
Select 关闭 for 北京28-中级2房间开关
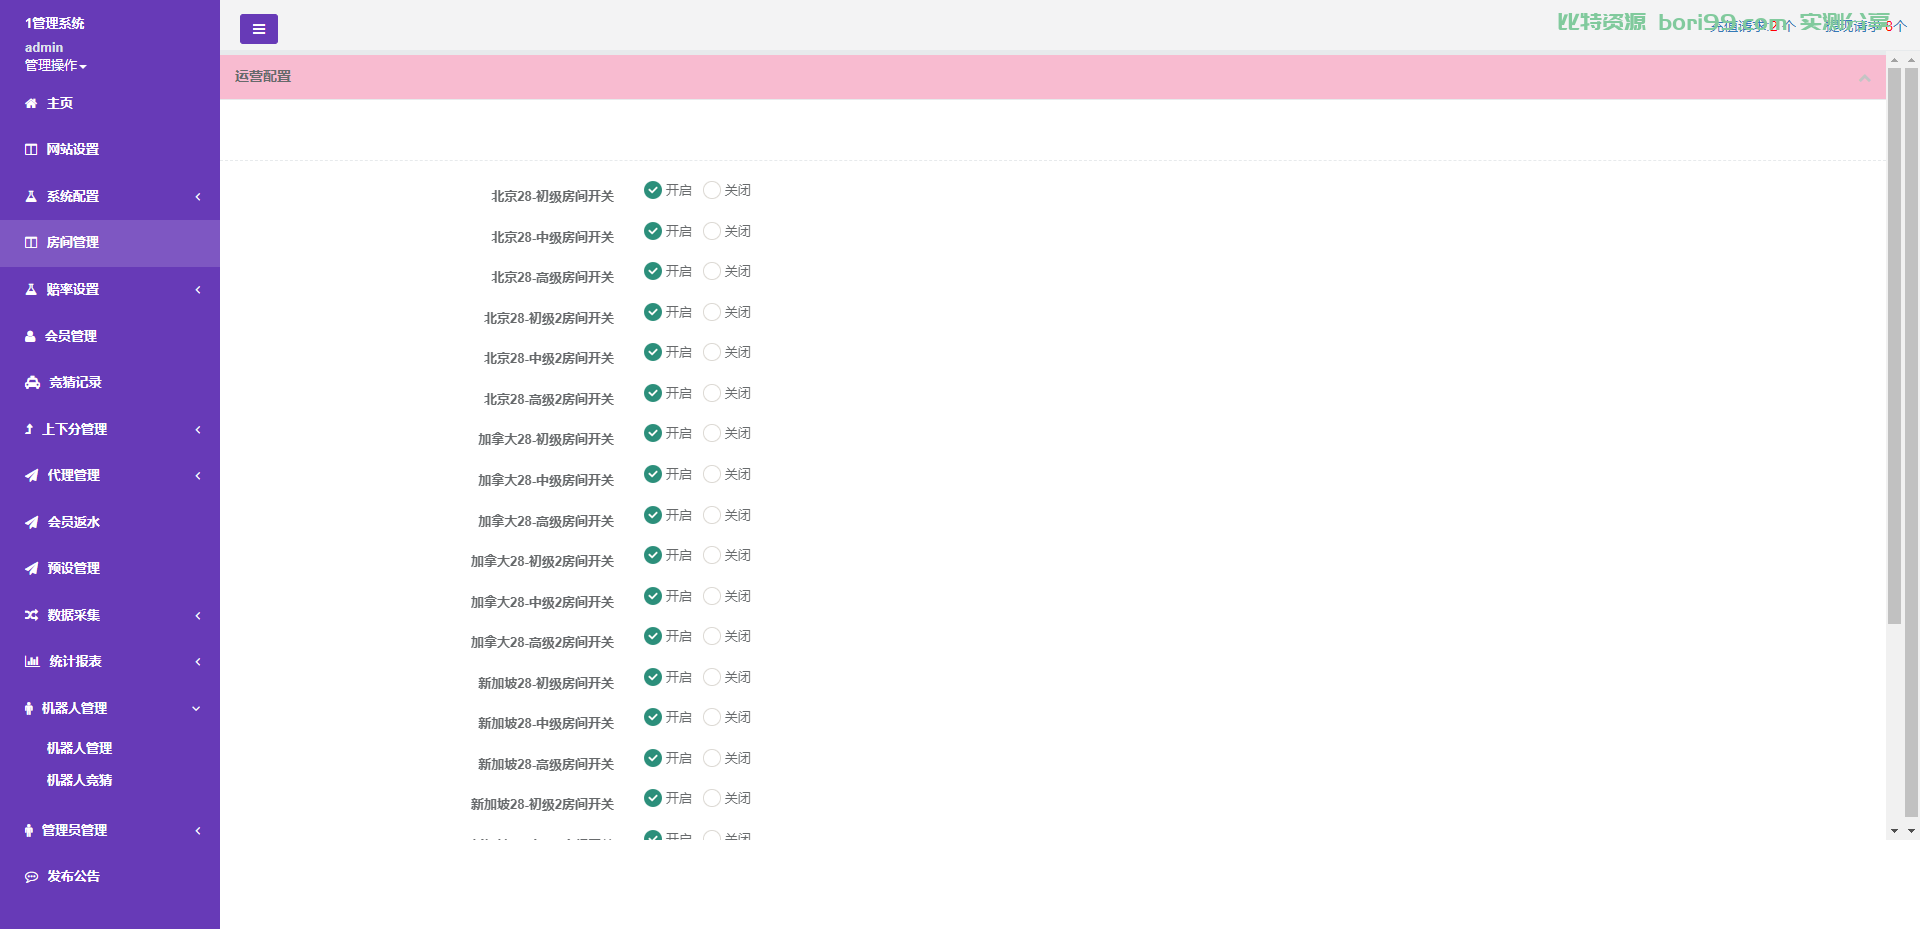point(712,352)
